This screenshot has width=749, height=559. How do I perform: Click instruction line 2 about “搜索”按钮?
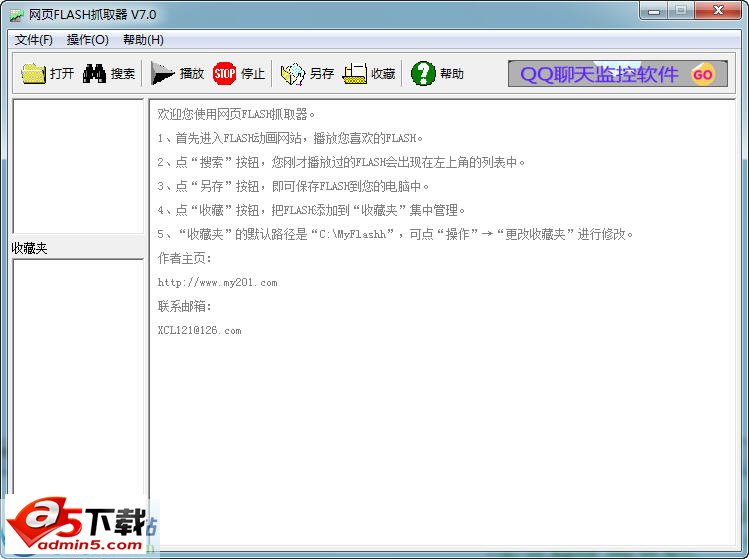pos(341,162)
